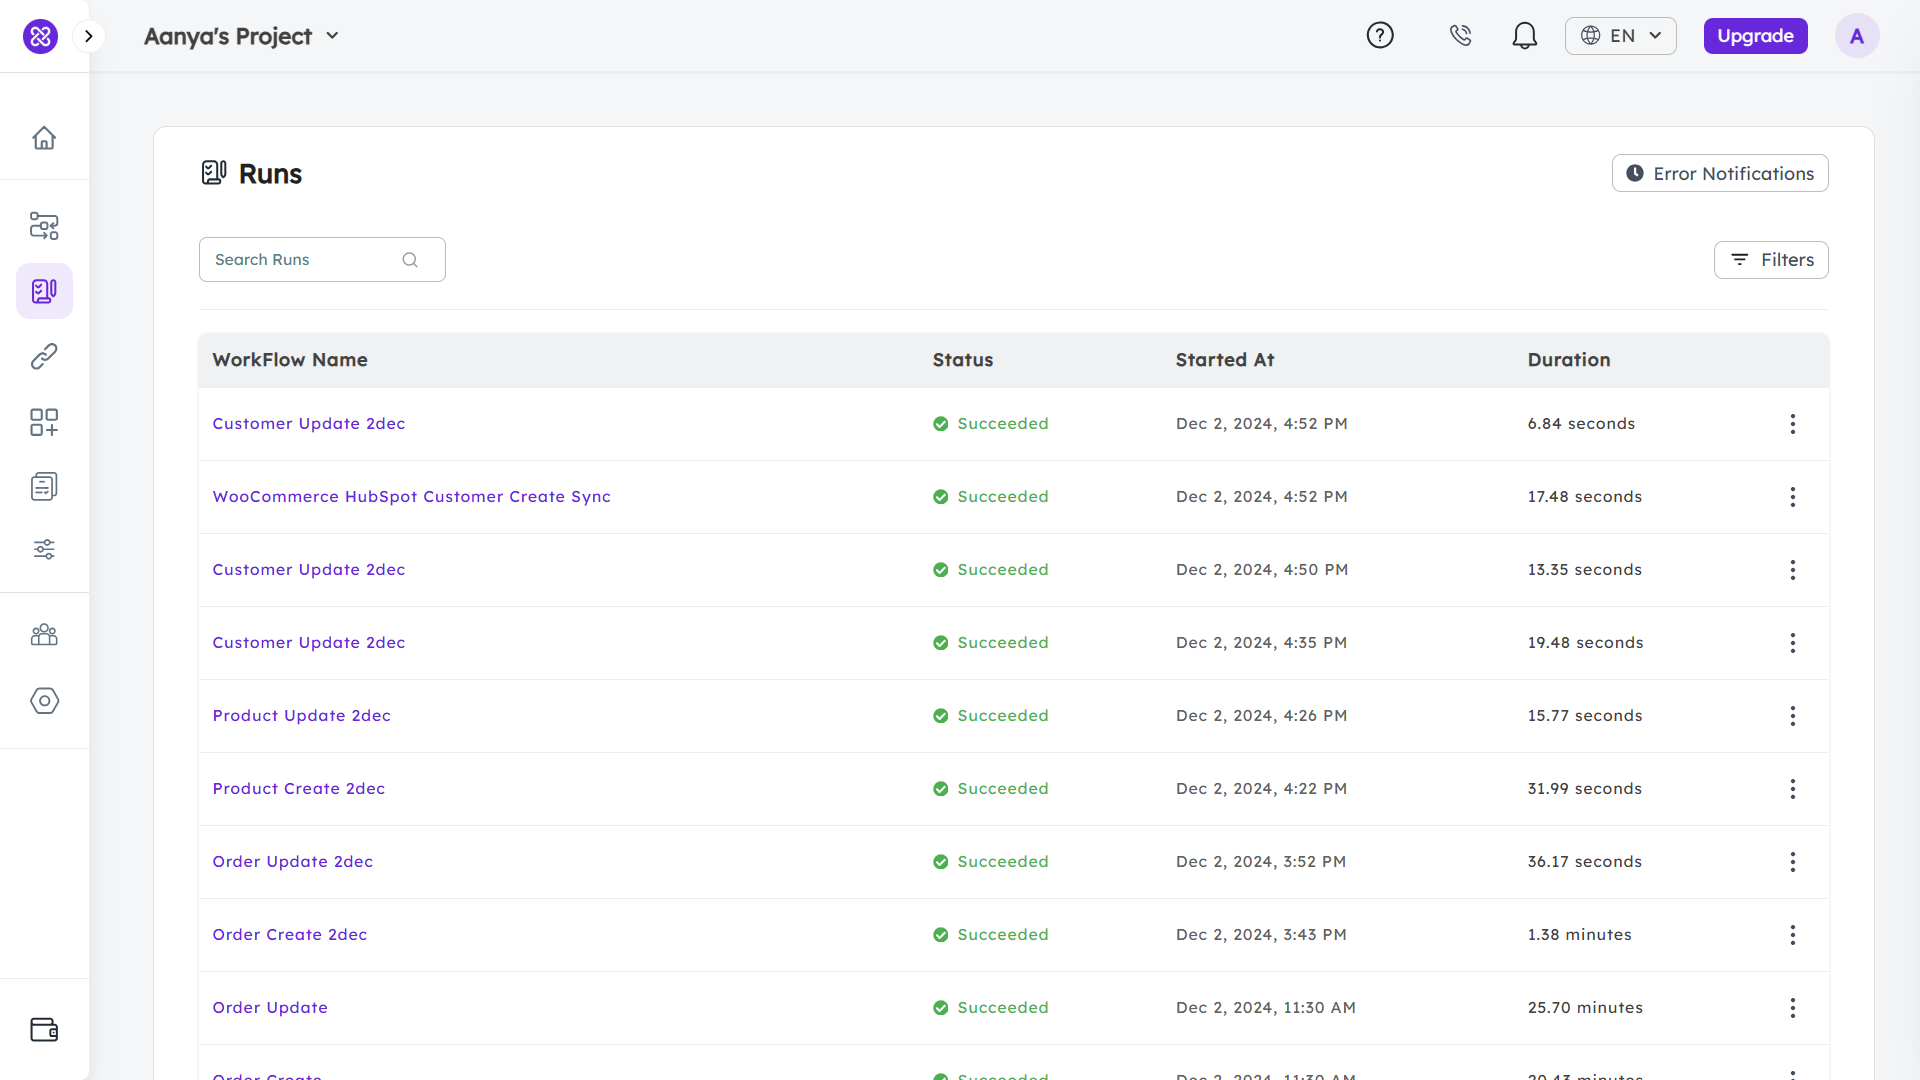1920x1080 pixels.
Task: Open the Filters menu
Action: coord(1771,259)
